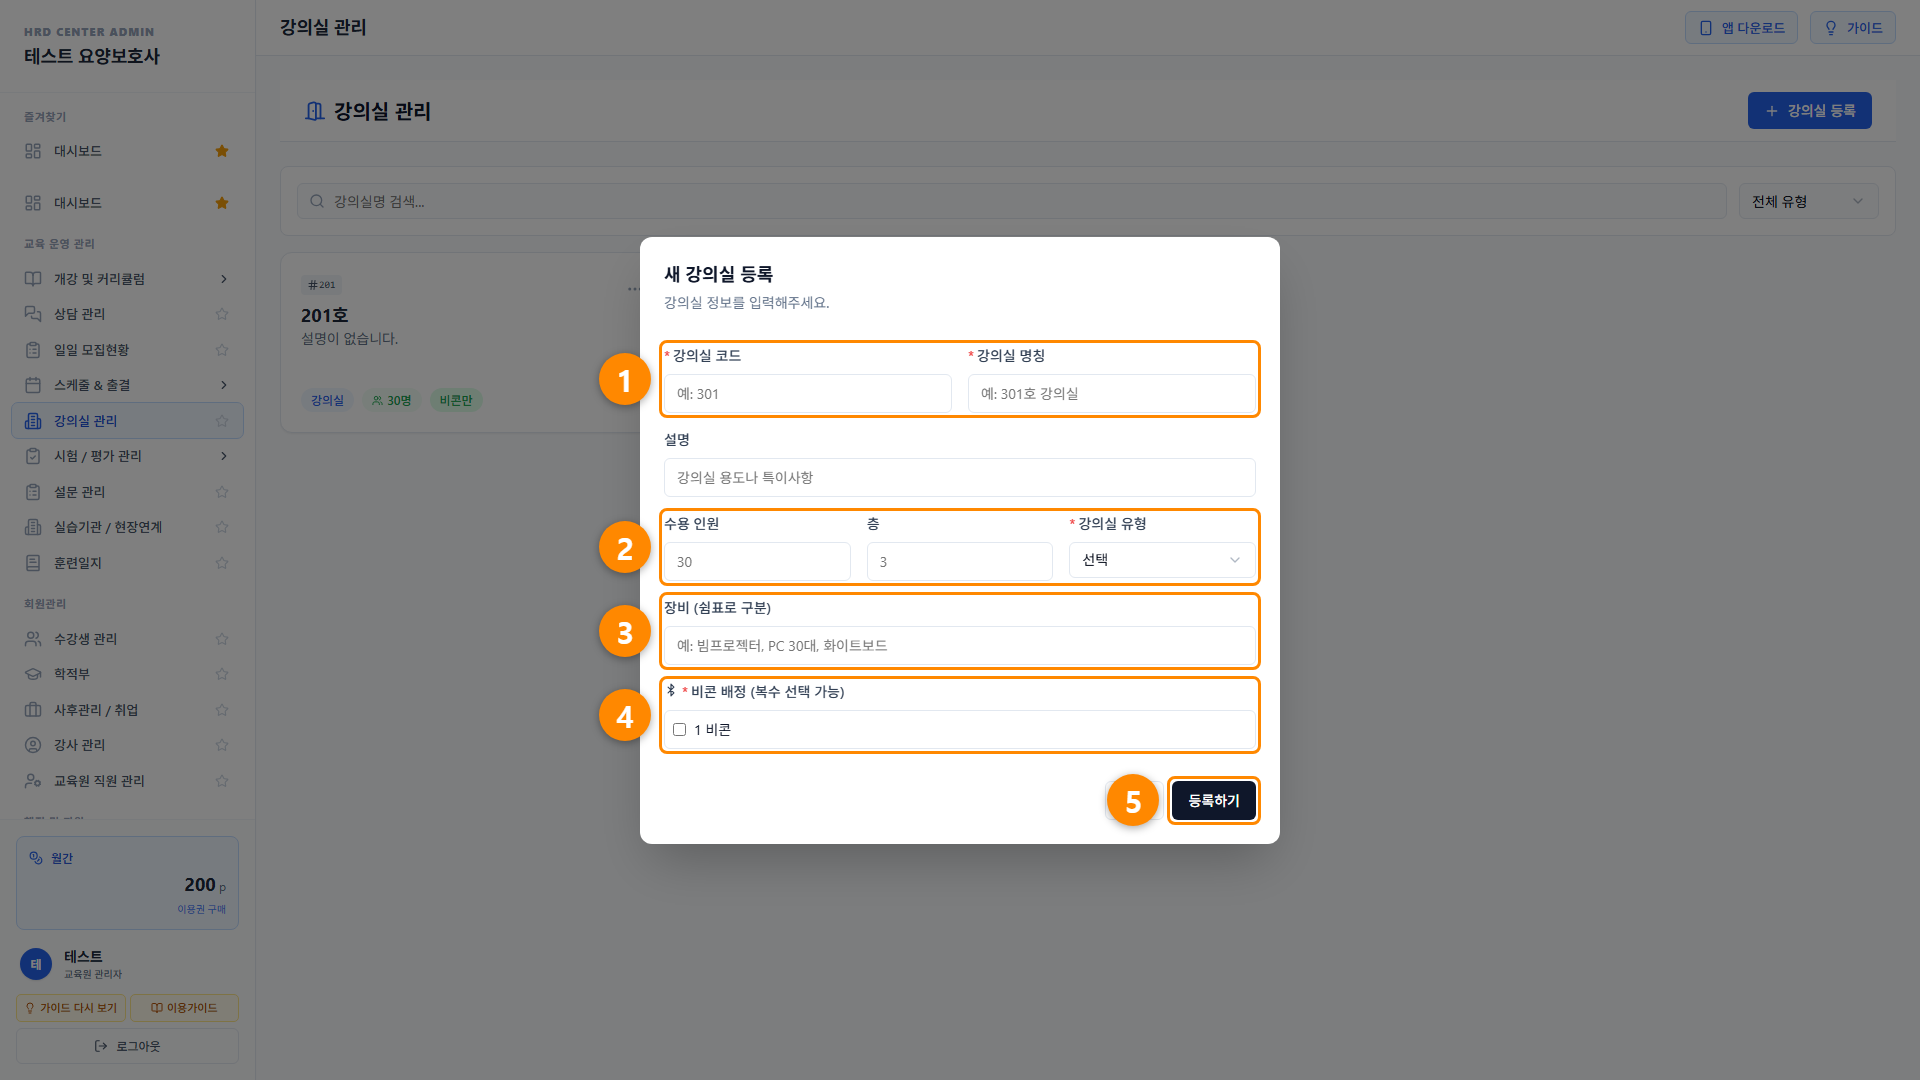The height and width of the screenshot is (1080, 1920).
Task: Focus the 층 number field
Action: pyautogui.click(x=960, y=562)
